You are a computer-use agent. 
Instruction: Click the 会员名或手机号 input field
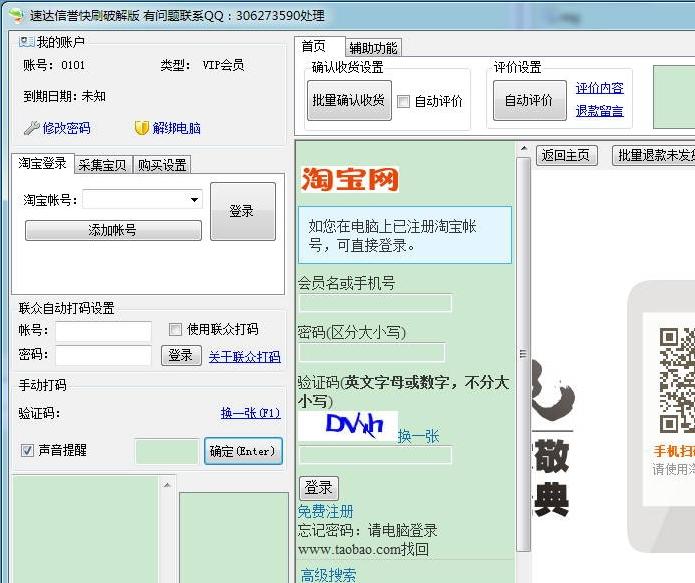point(375,303)
